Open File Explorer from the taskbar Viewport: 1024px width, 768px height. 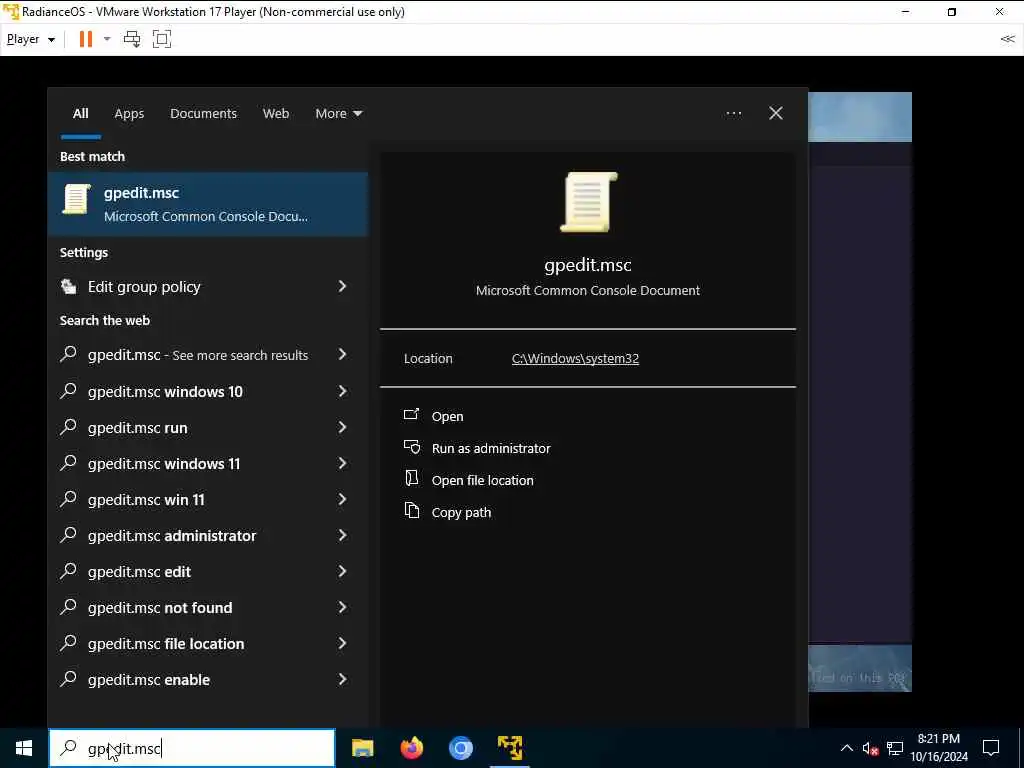[x=362, y=748]
